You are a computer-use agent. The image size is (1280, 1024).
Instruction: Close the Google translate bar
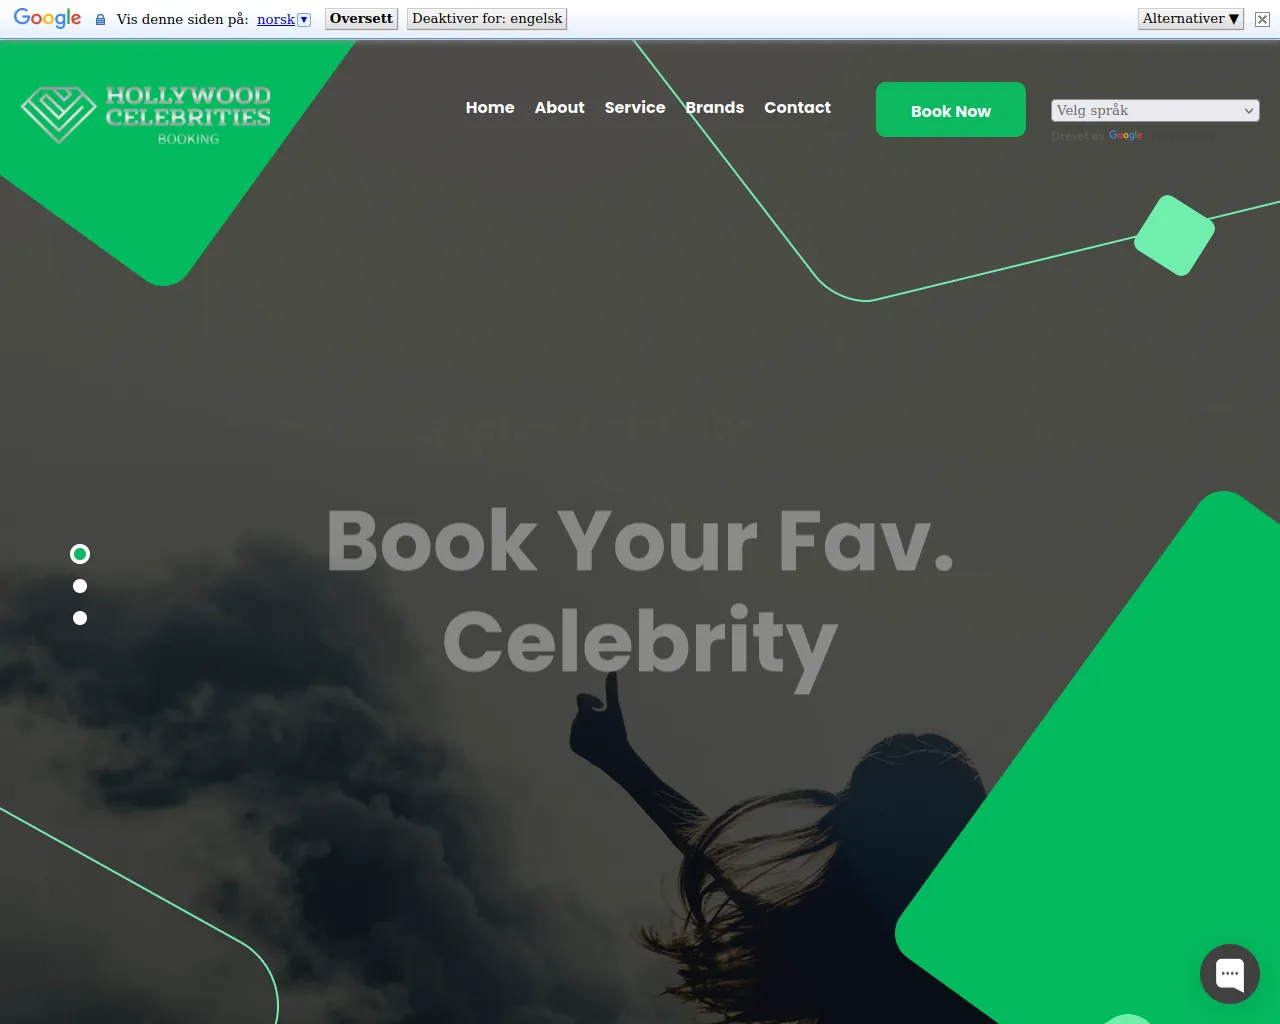point(1262,19)
